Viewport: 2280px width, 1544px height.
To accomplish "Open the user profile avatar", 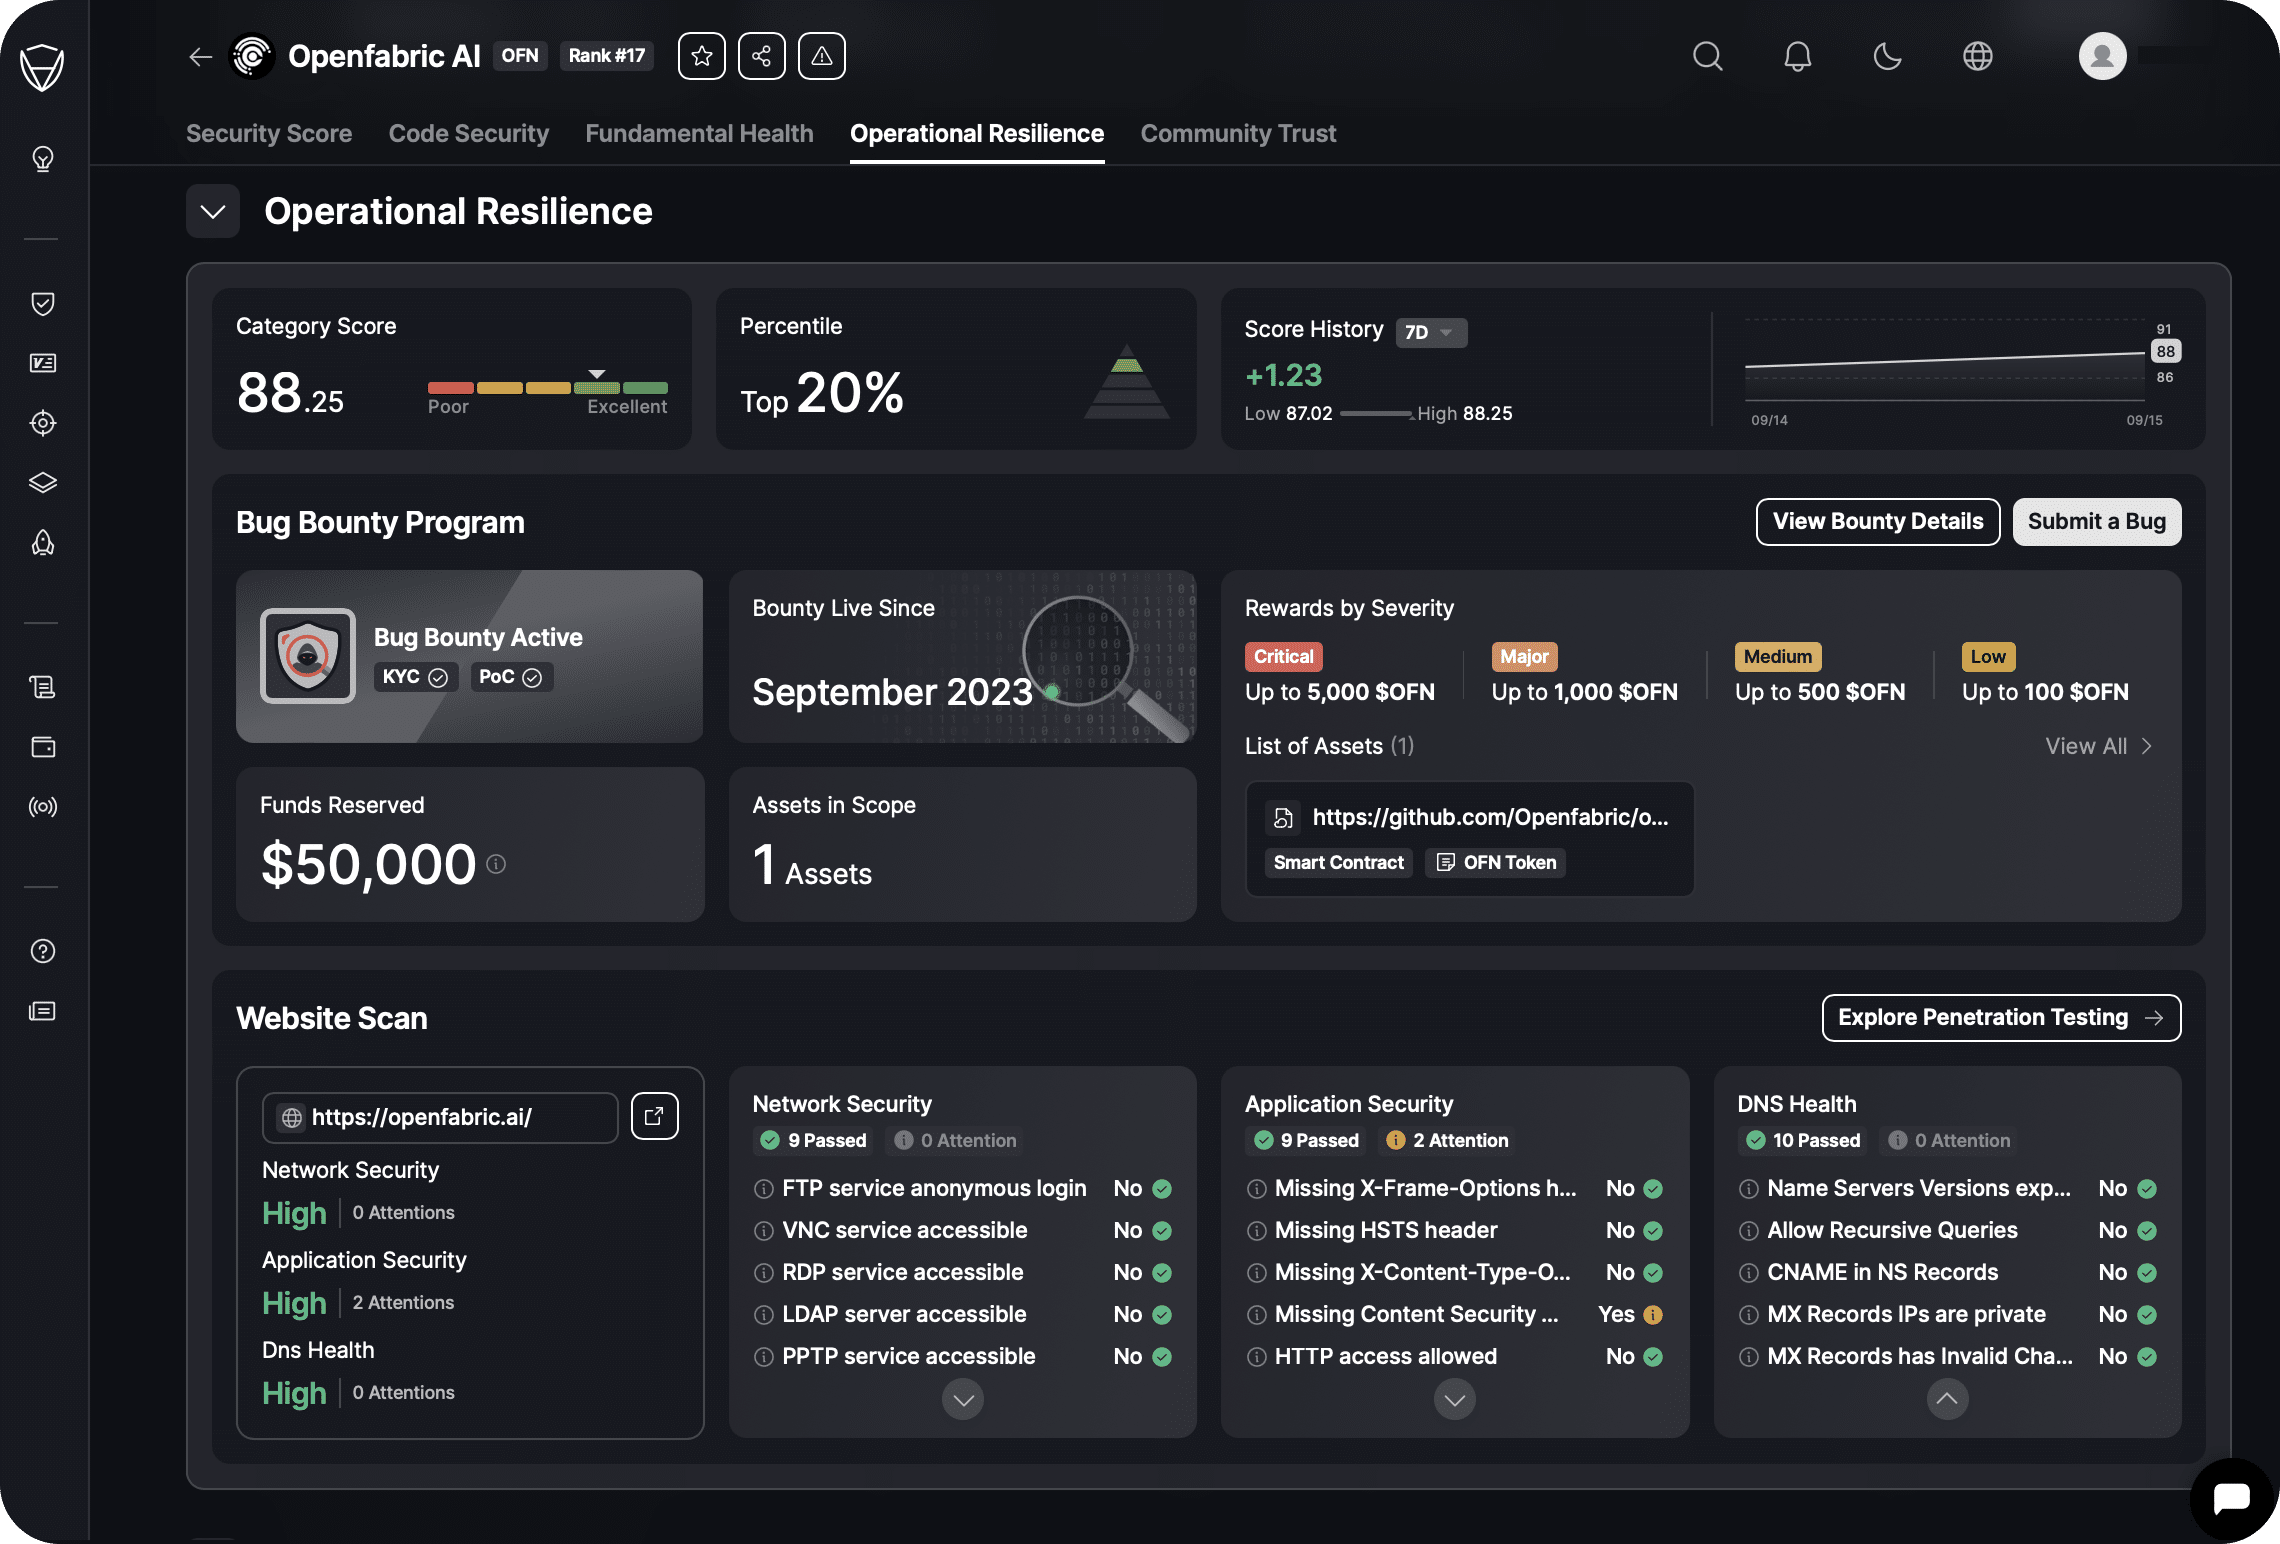I will click(2103, 56).
